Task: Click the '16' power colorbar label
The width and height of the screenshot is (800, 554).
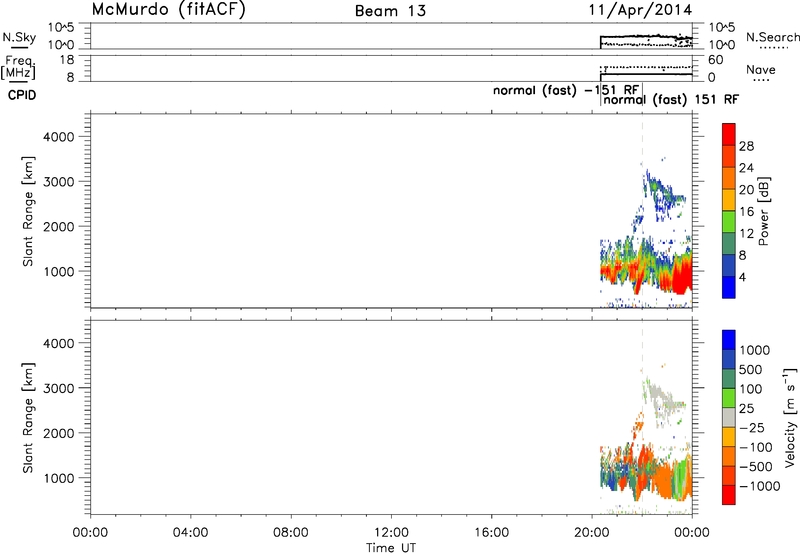Action: click(746, 212)
